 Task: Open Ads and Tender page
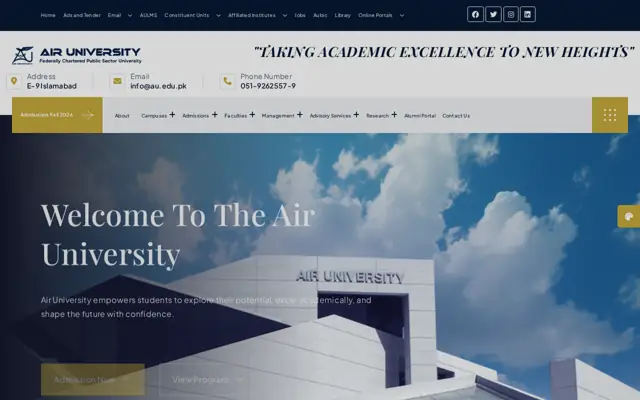point(82,15)
